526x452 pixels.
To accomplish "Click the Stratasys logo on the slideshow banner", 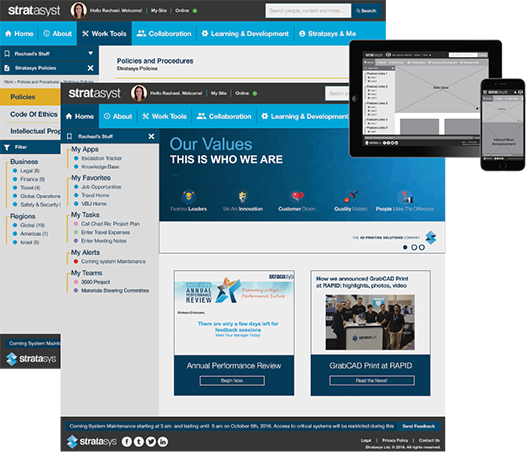I will point(431,238).
